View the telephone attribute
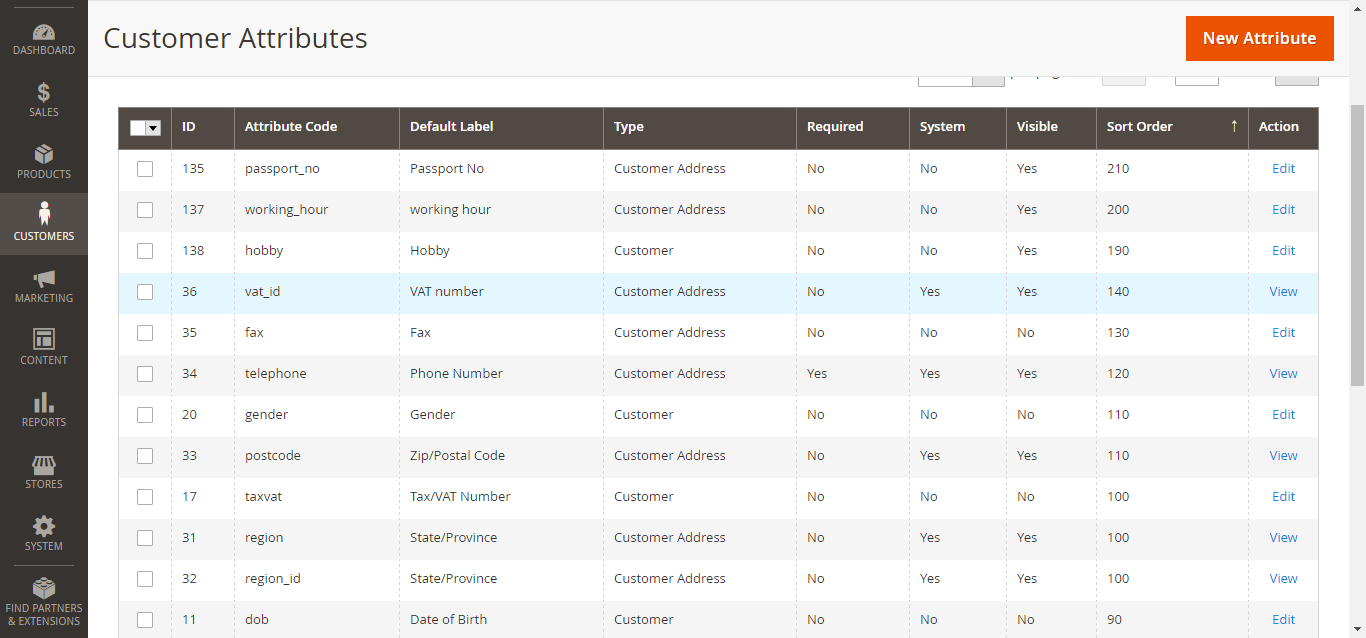The height and width of the screenshot is (638, 1366). (1283, 374)
